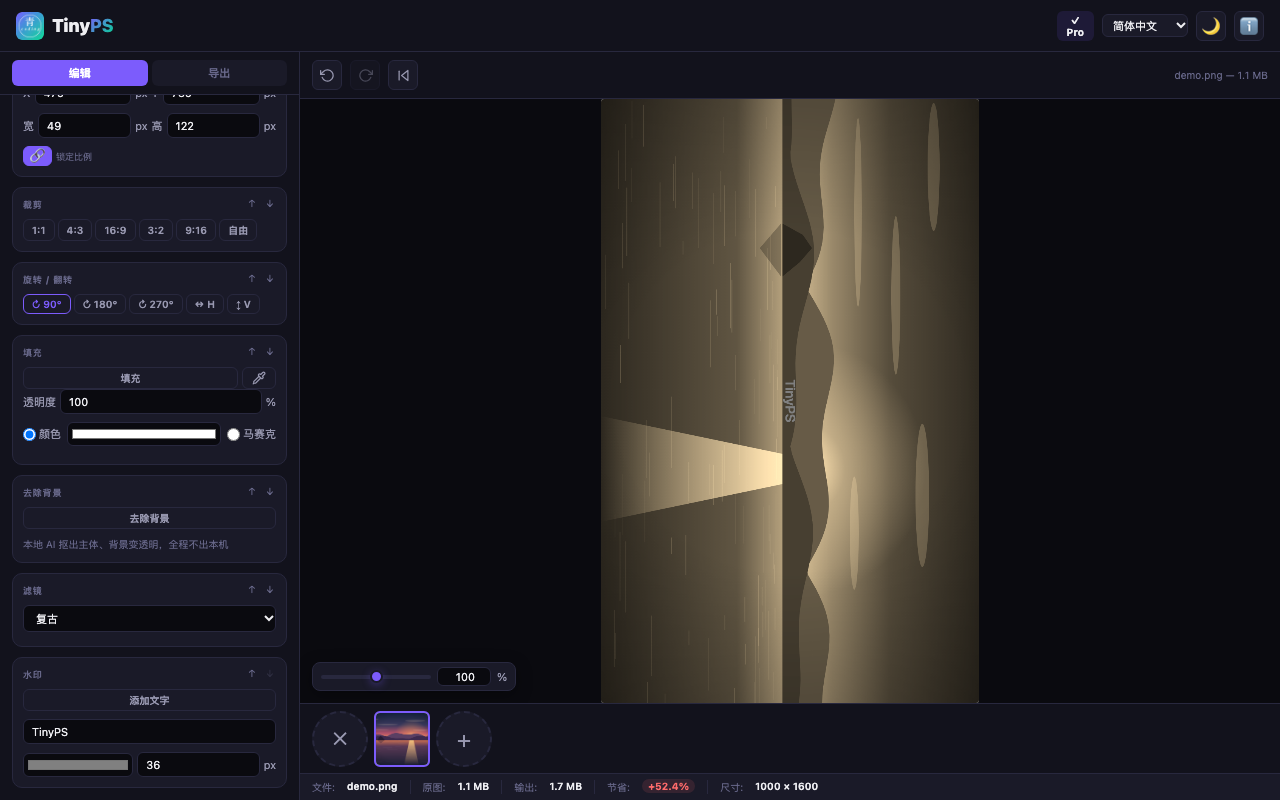Choose the 1:1 crop ratio
This screenshot has width=1280, height=800.
[x=39, y=230]
